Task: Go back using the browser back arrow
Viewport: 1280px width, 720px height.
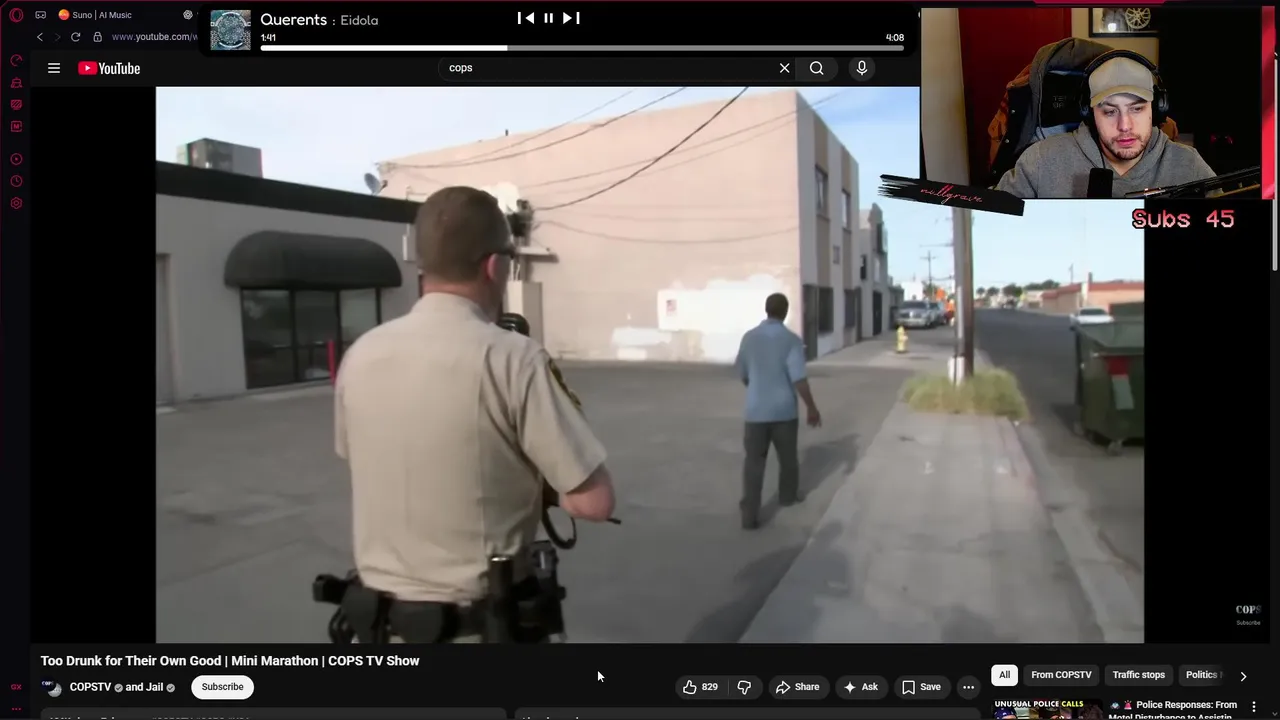Action: tap(40, 37)
